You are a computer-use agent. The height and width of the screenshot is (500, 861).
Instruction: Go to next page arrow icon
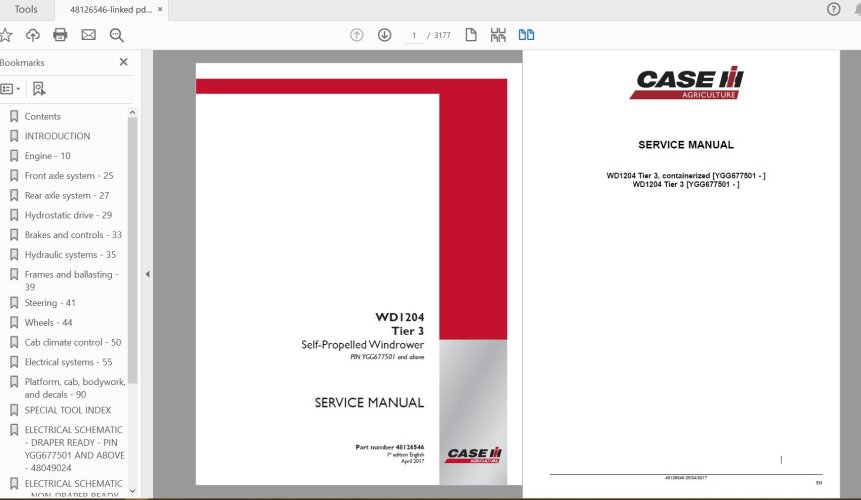[x=384, y=35]
